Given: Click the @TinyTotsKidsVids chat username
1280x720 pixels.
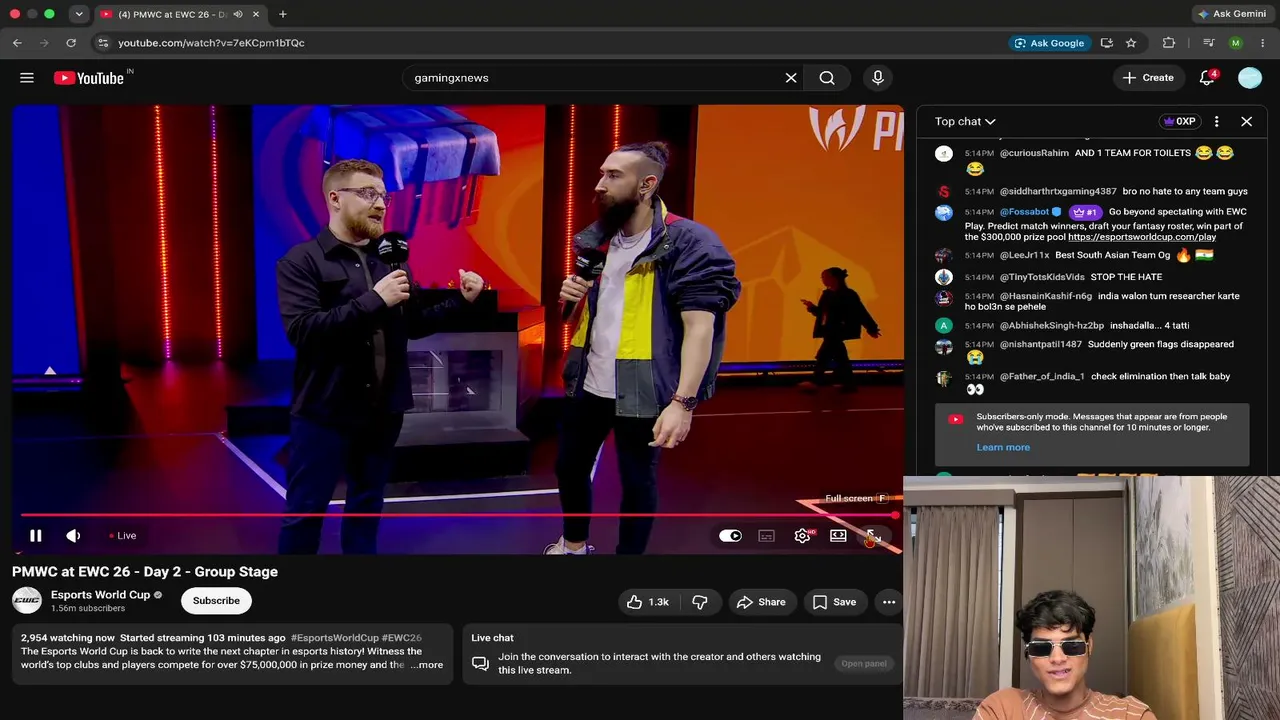Looking at the screenshot, I should click(1042, 277).
